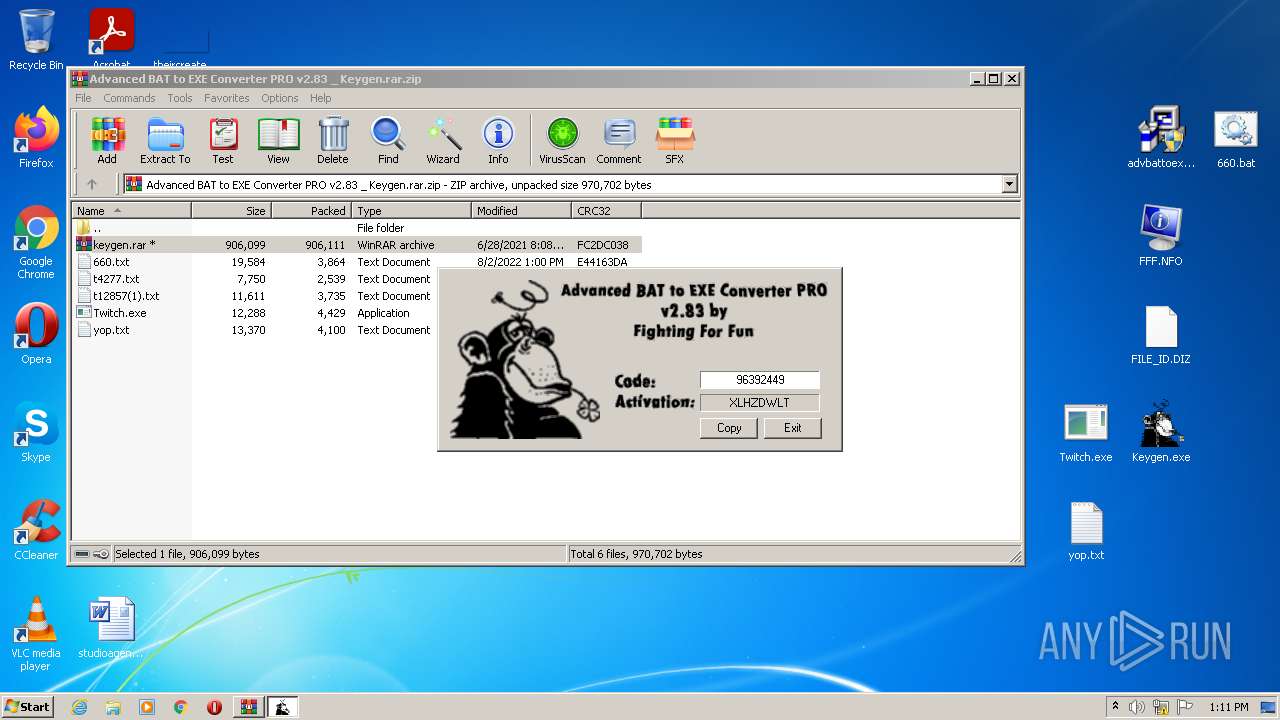Open Skype desktop shortcut

click(x=36, y=432)
